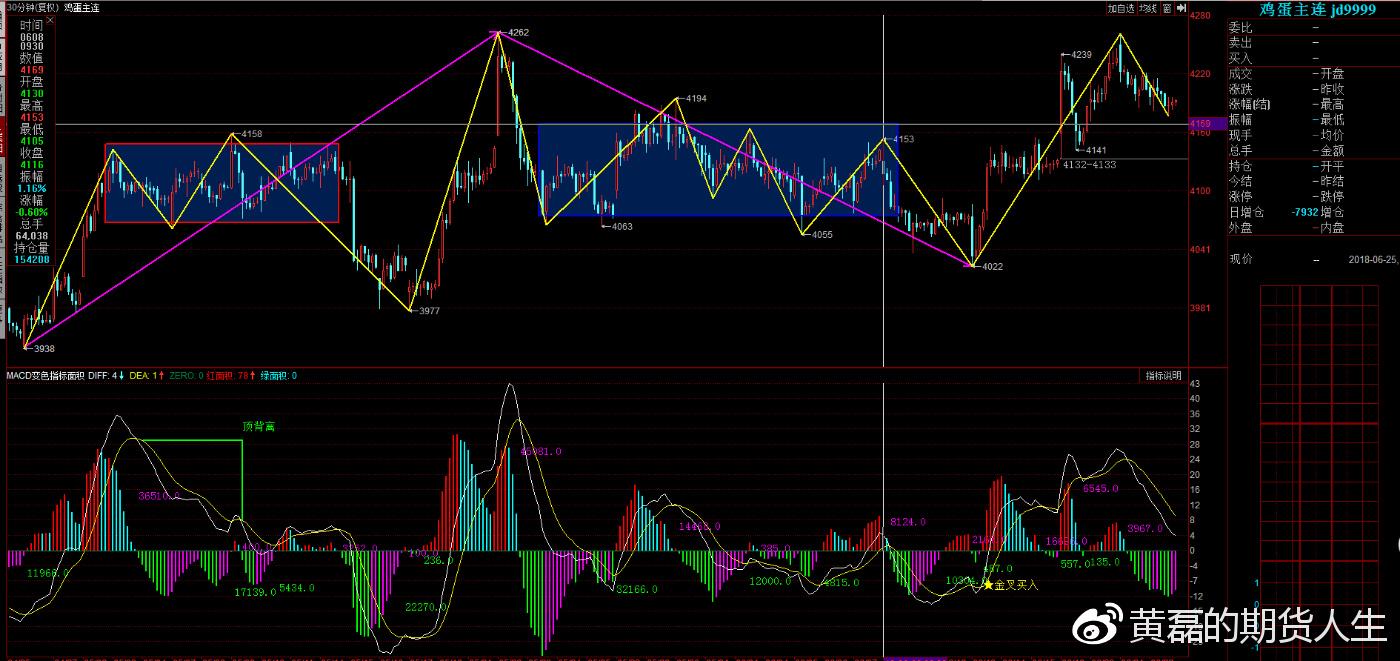Click the 4055 low price label
This screenshot has width=1400, height=661.
pyautogui.click(x=821, y=234)
